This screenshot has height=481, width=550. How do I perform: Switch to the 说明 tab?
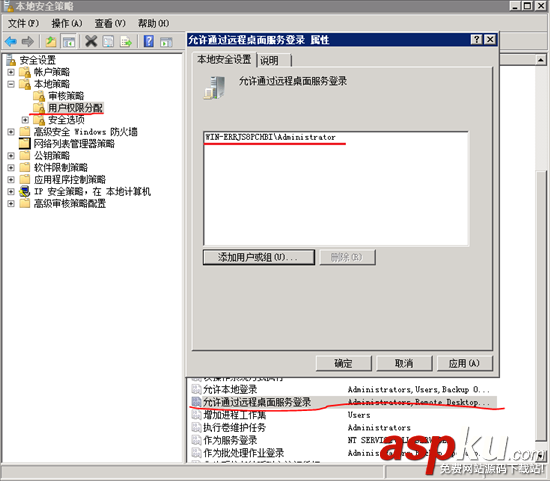pos(274,60)
